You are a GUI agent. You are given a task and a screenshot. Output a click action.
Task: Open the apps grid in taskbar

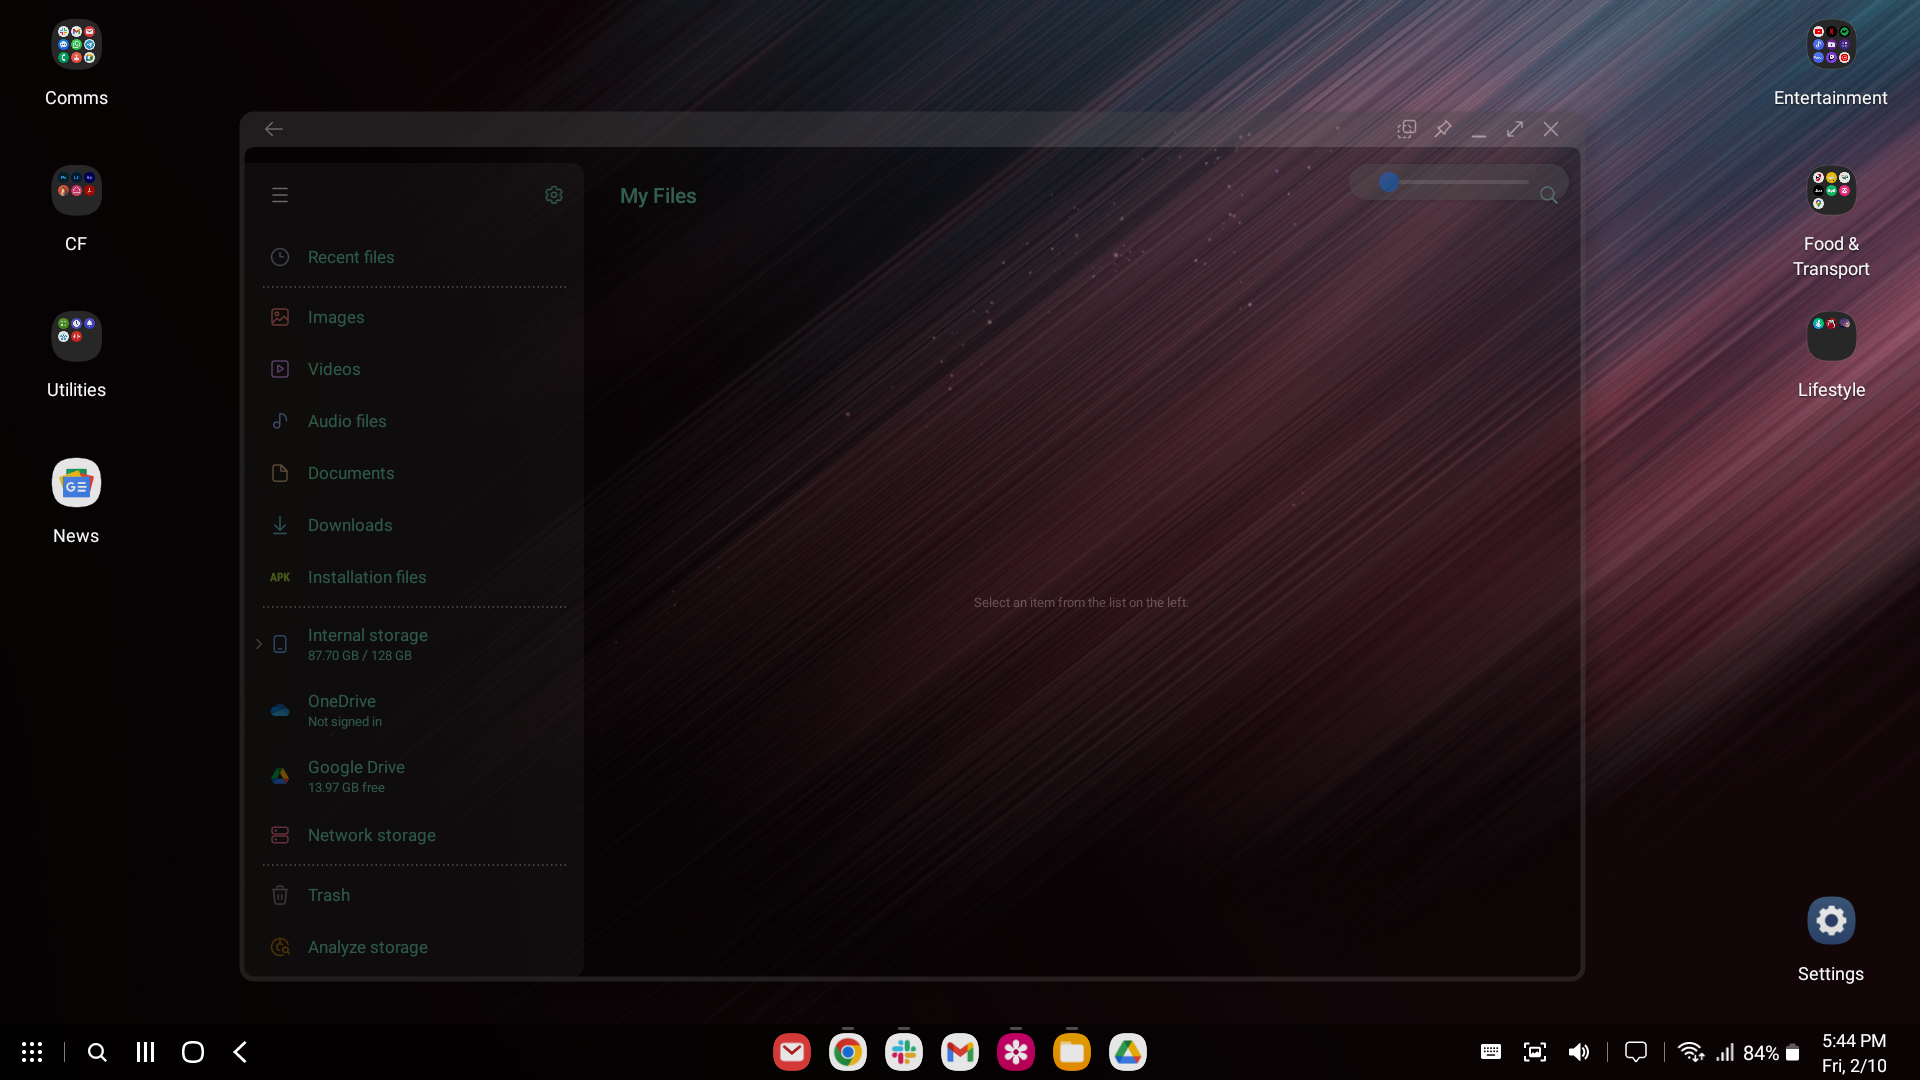click(32, 1052)
